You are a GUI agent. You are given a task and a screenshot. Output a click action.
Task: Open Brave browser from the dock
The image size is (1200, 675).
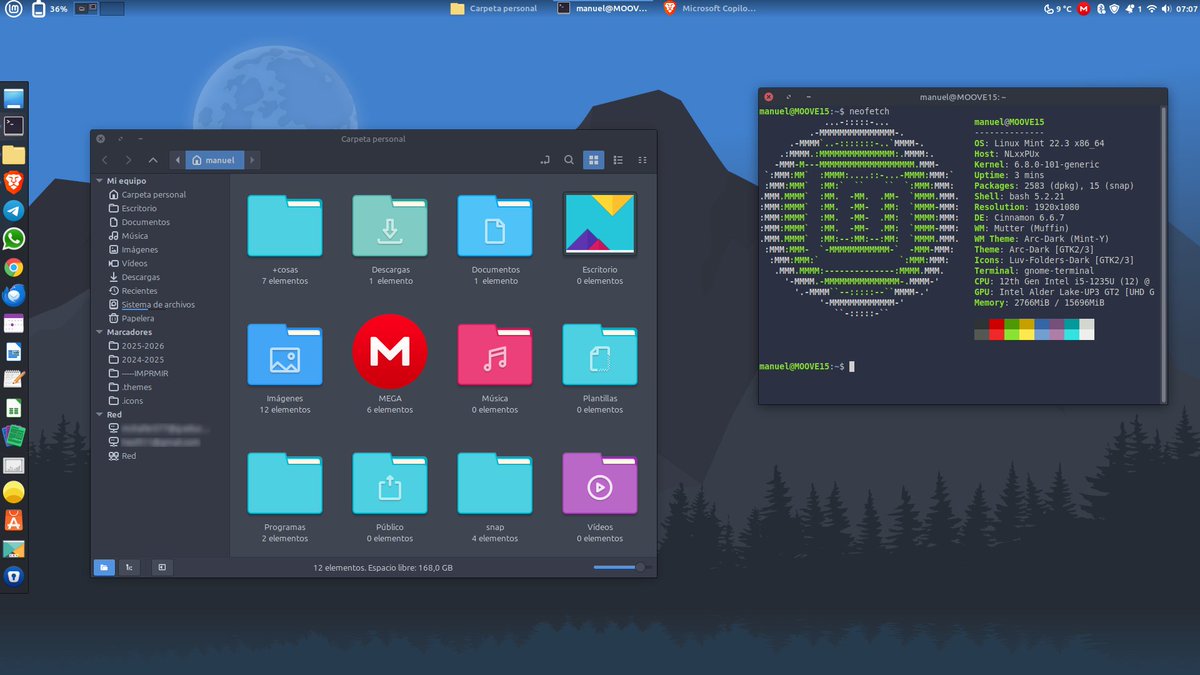(x=14, y=183)
